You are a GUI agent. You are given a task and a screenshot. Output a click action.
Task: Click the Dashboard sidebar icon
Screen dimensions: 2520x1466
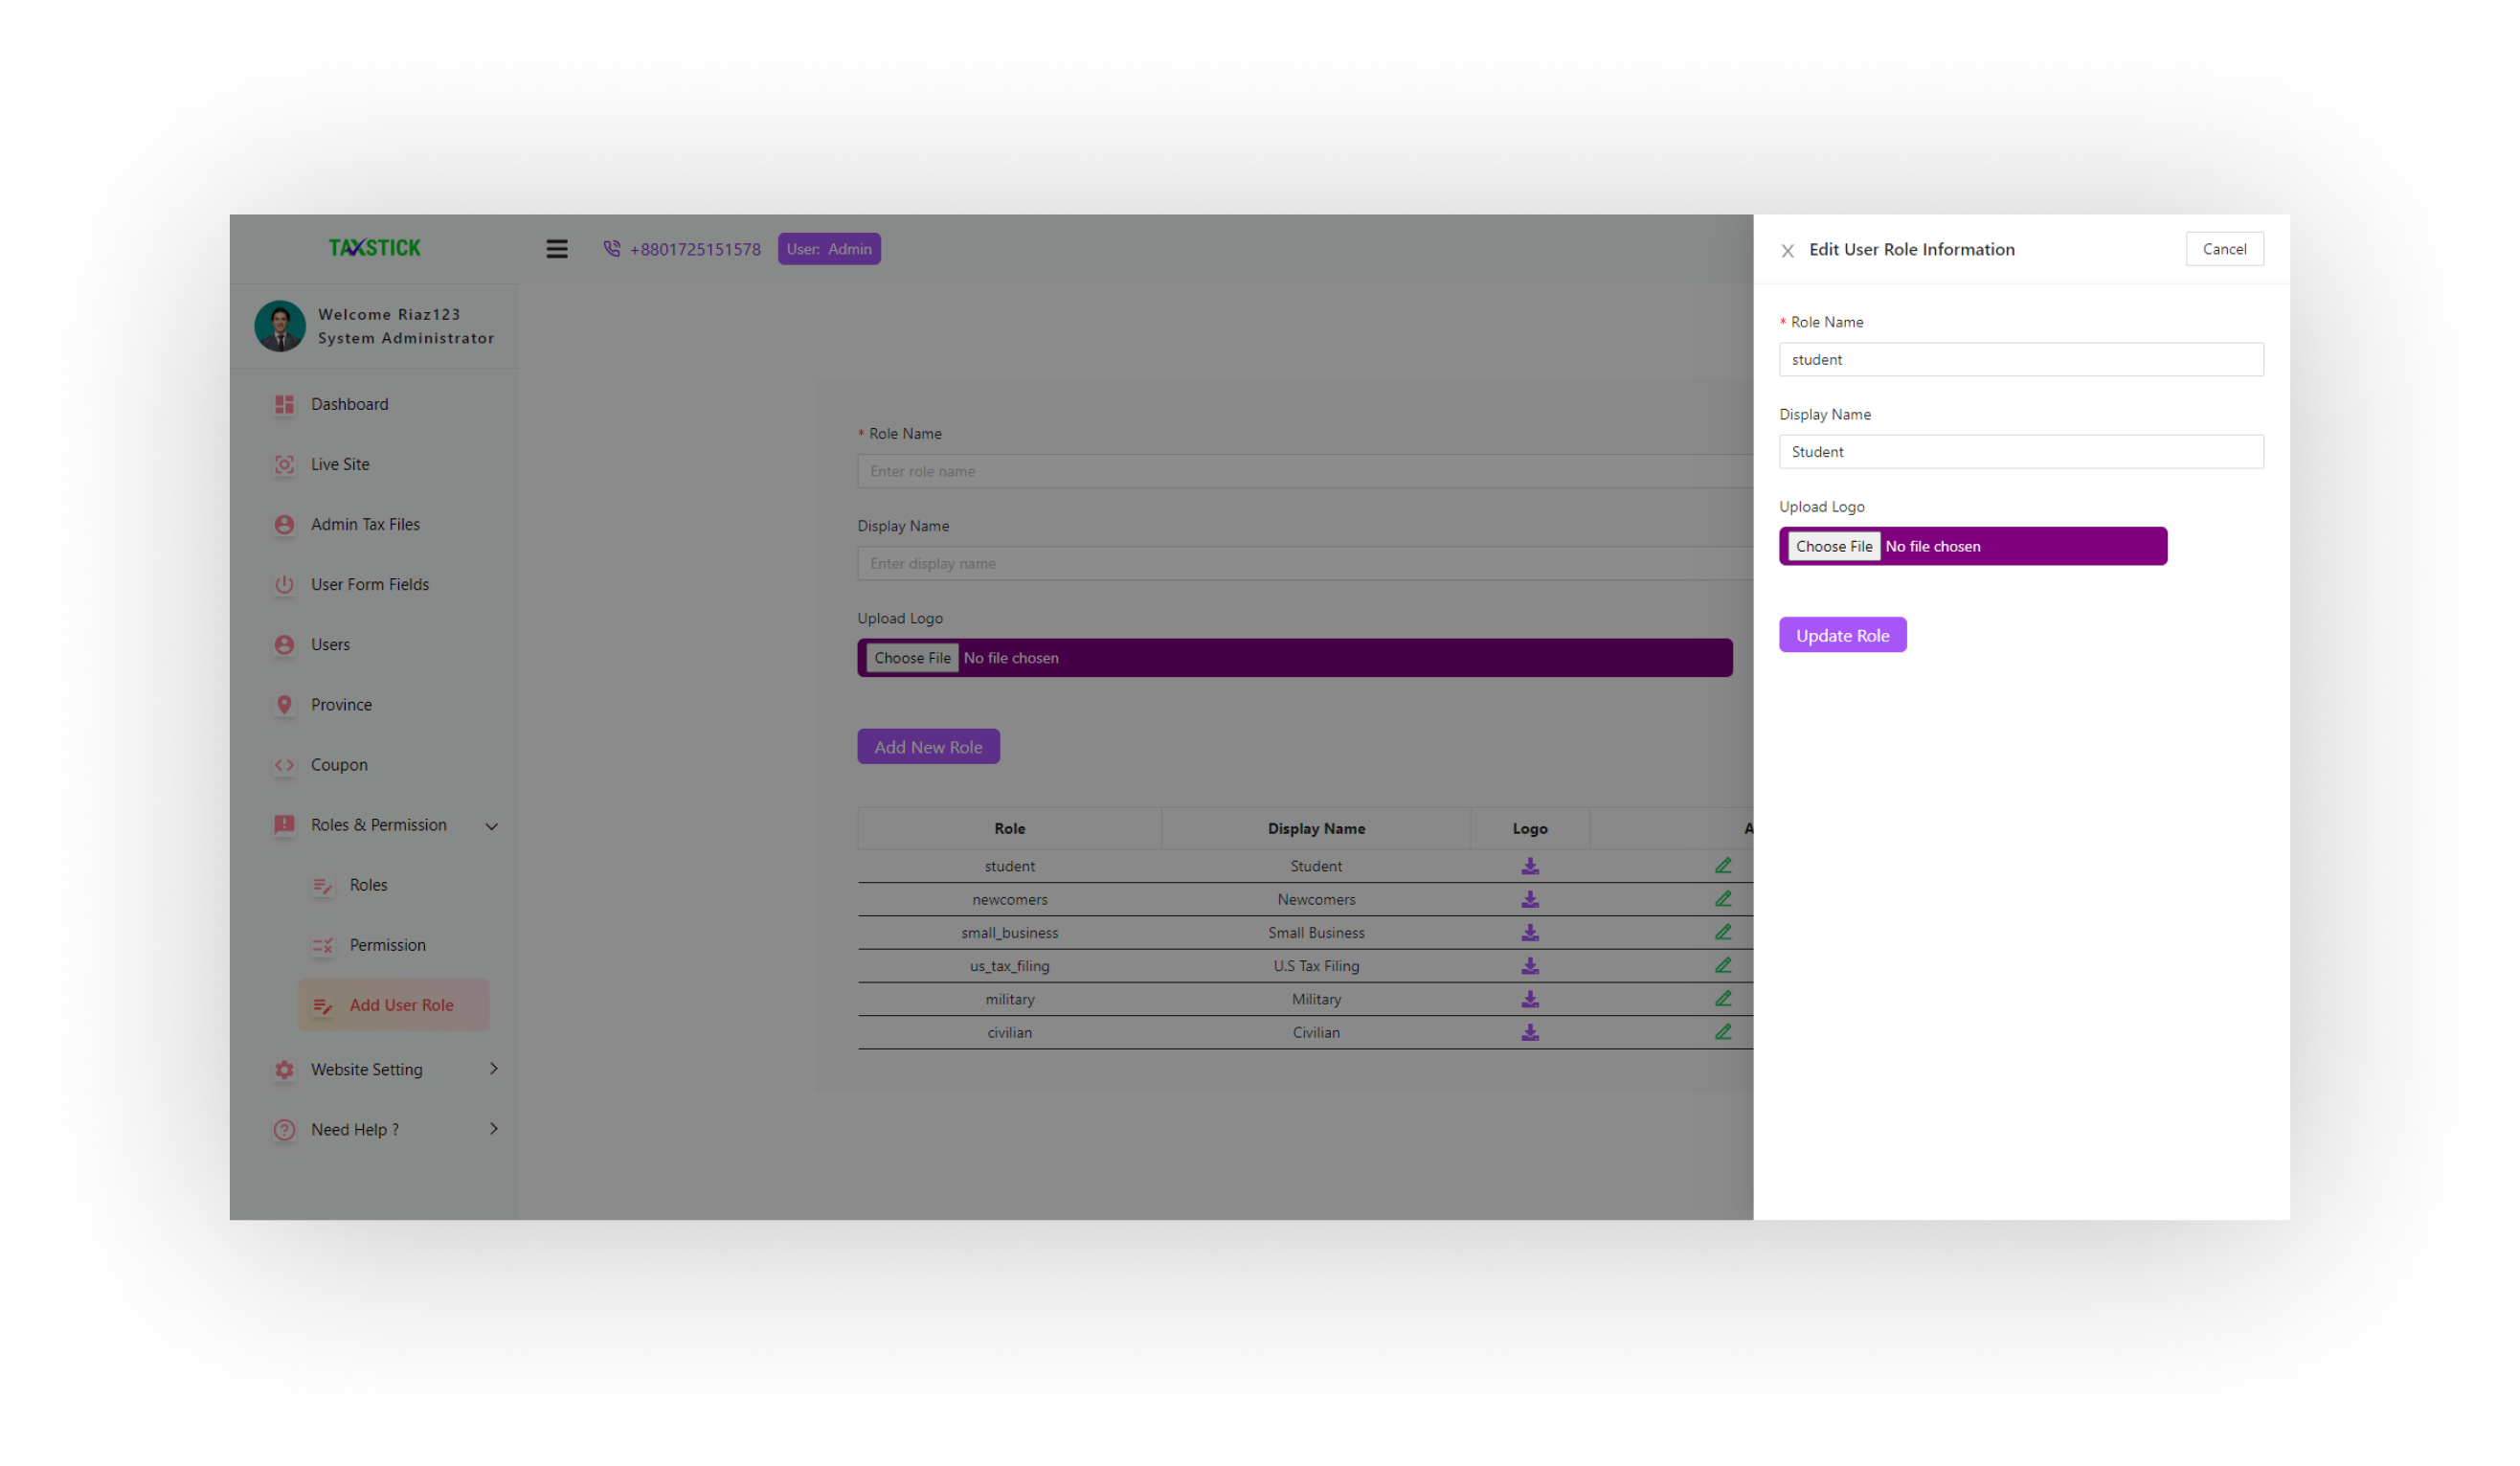[x=284, y=404]
